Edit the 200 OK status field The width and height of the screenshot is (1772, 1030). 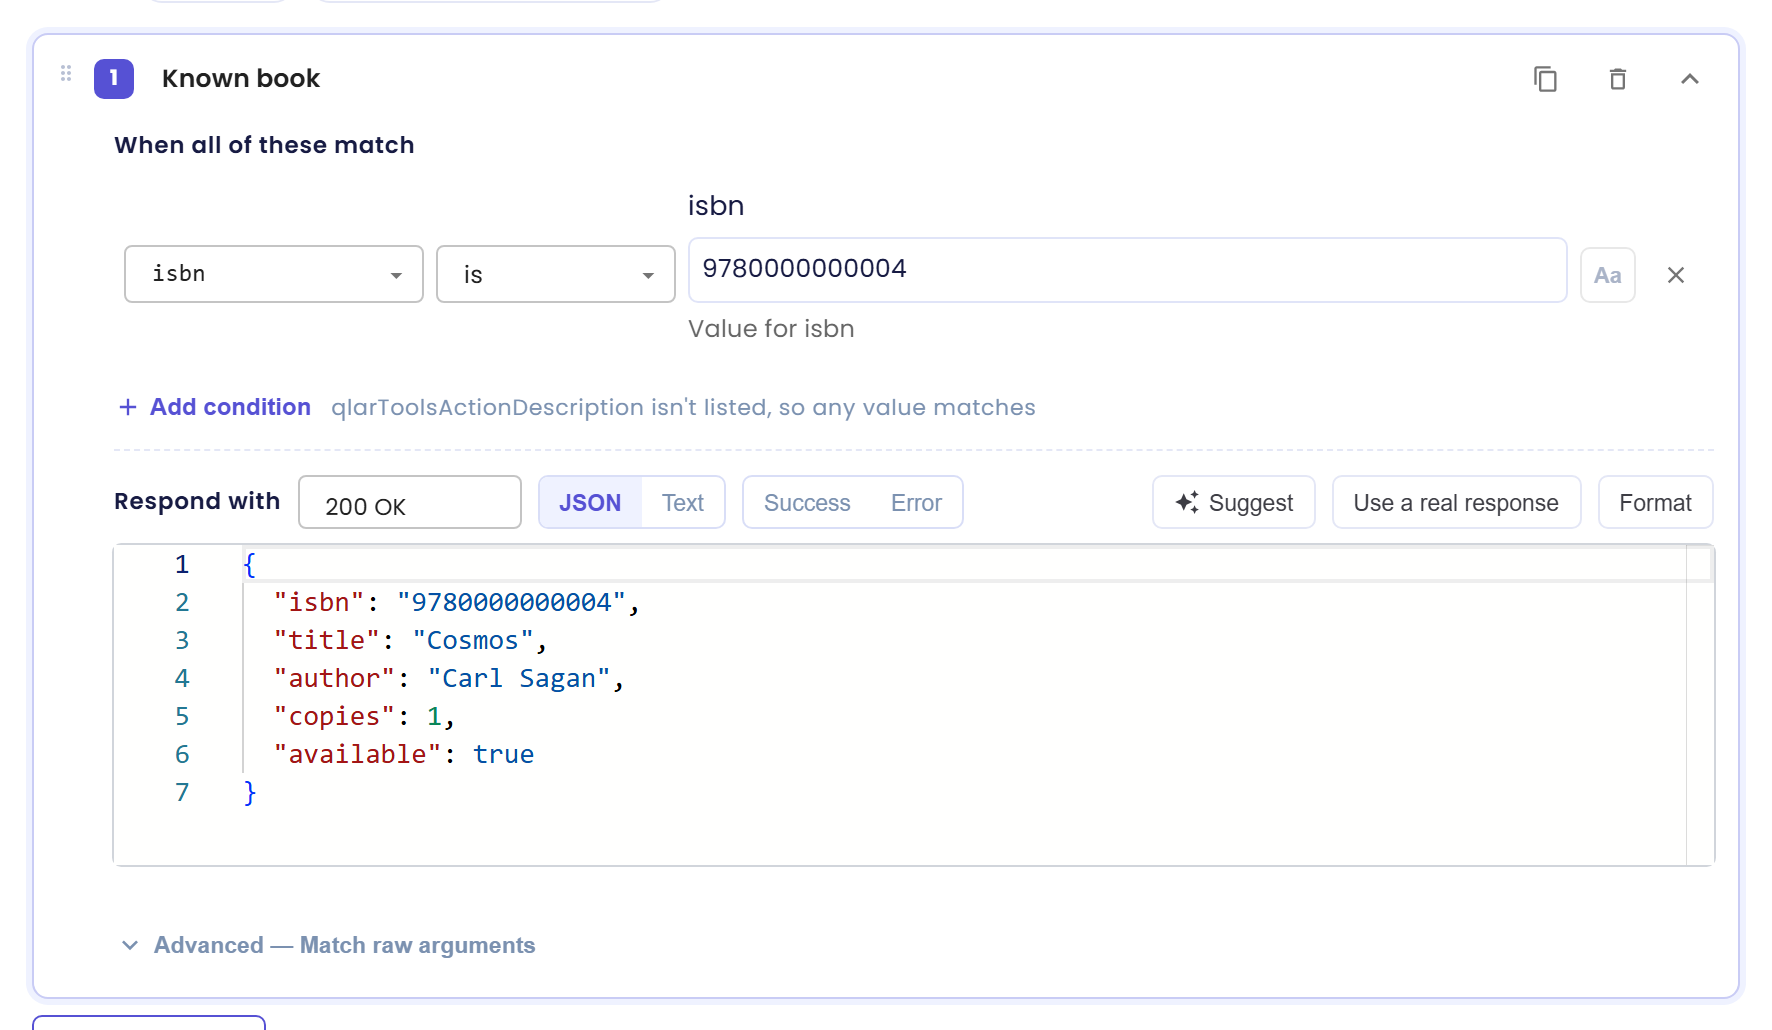(410, 502)
